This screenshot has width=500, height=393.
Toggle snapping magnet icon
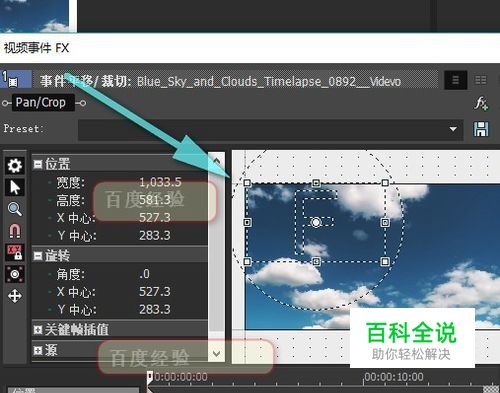pos(14,231)
